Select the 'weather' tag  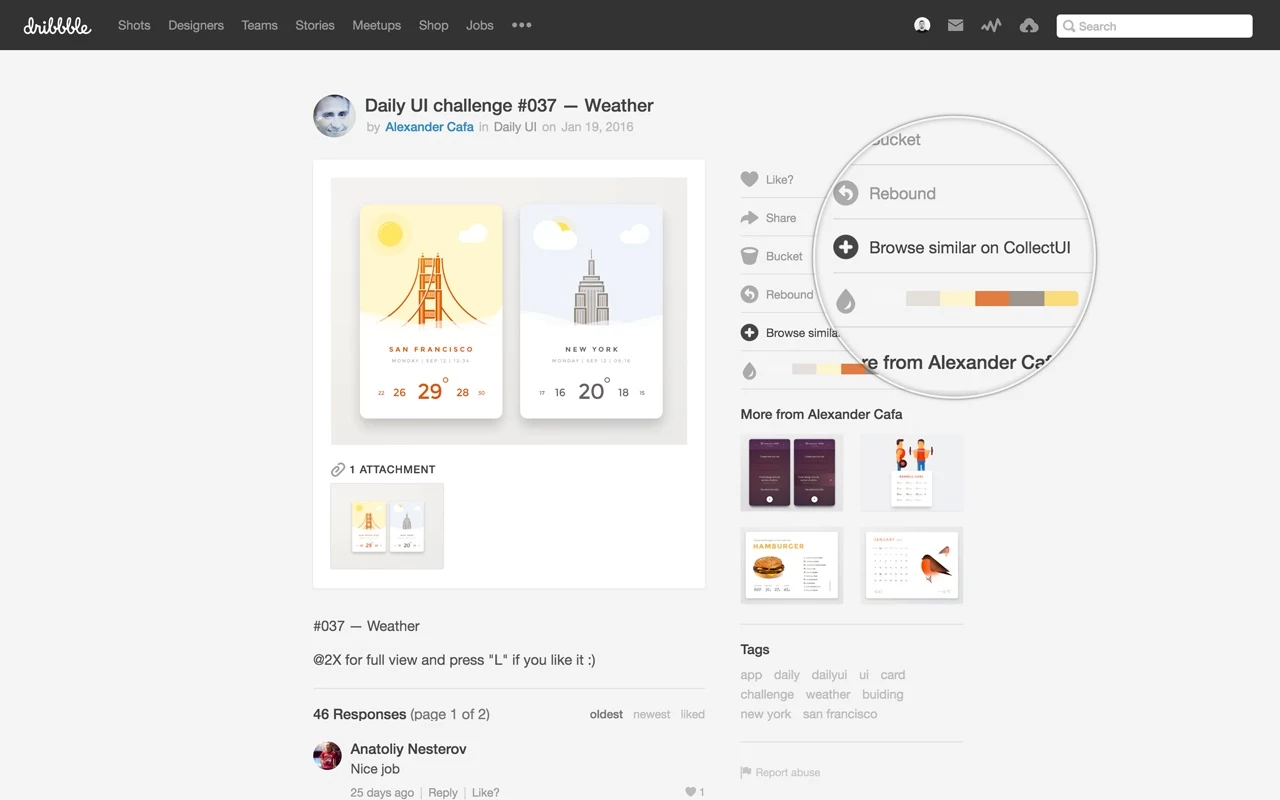click(x=828, y=694)
